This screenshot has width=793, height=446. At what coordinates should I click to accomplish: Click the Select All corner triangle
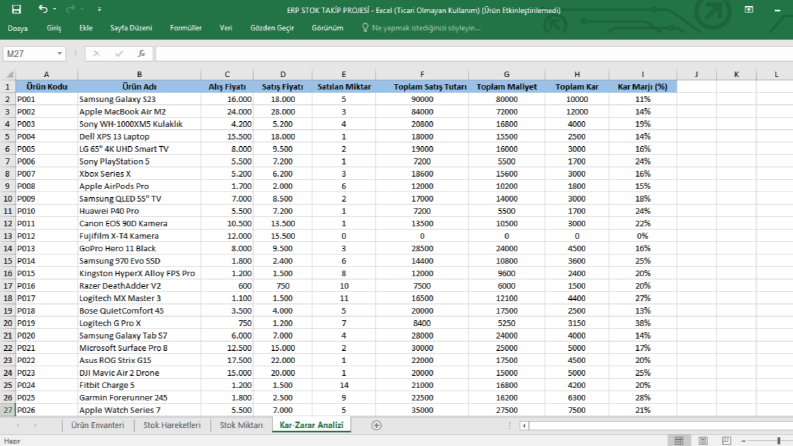[8, 74]
